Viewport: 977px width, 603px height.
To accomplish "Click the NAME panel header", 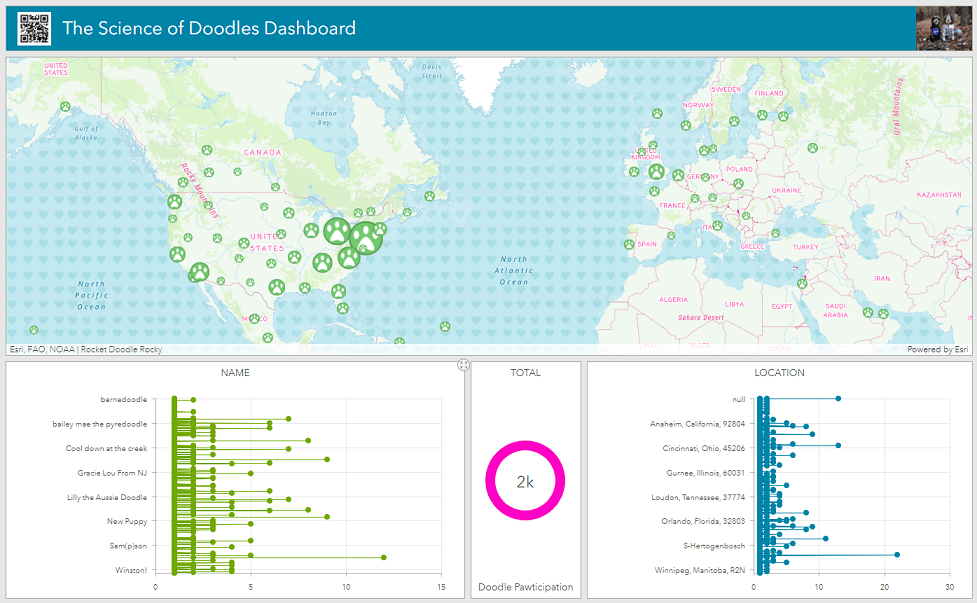I will tap(236, 372).
